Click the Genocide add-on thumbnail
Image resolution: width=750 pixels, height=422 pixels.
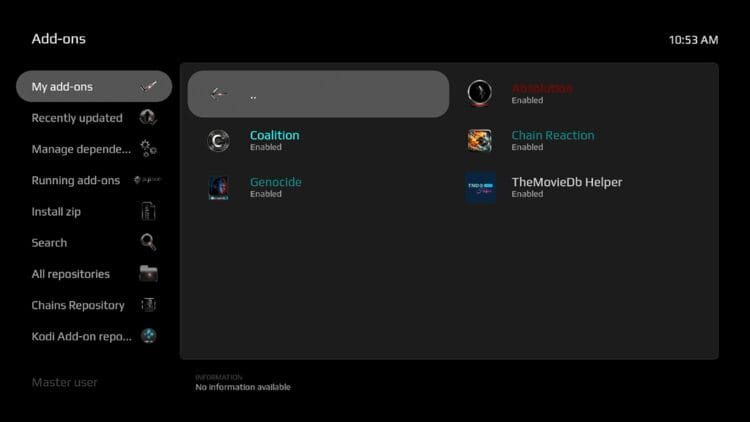(x=218, y=188)
